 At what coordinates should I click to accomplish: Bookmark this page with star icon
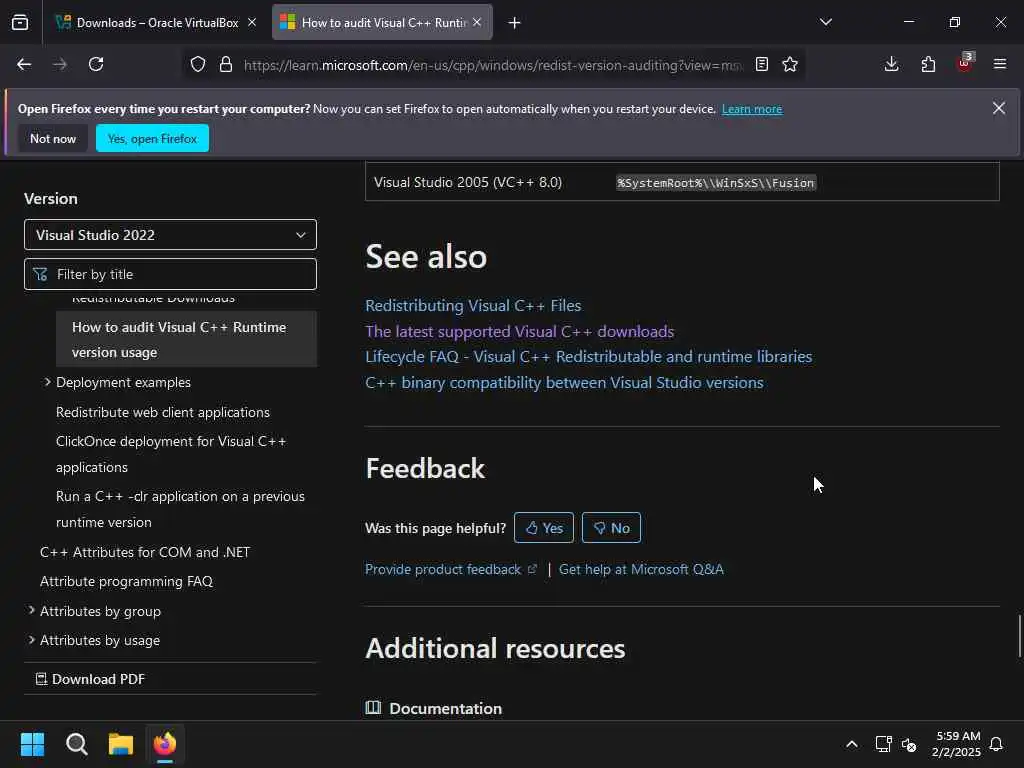coord(790,64)
